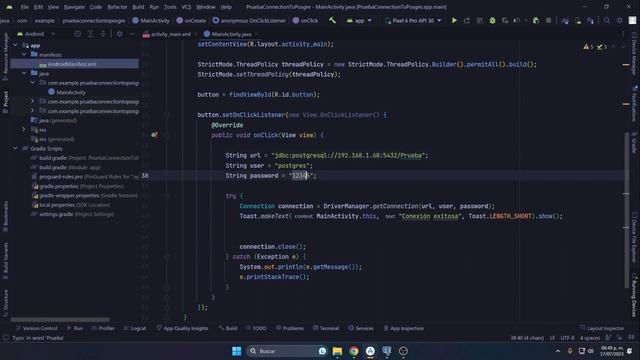Viewport: 640px width, 360px height.
Task: Collapse the java folder
Action: point(24,73)
